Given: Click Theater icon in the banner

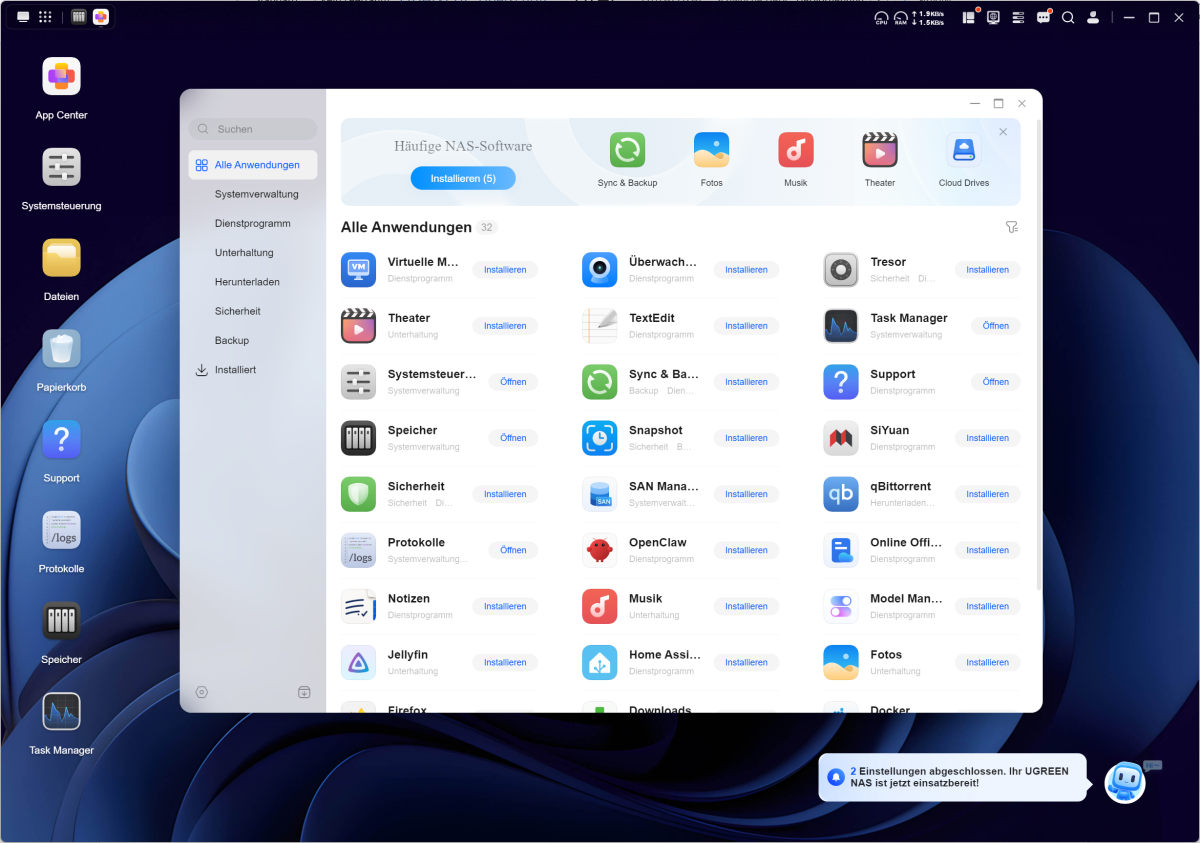Looking at the screenshot, I should point(880,151).
